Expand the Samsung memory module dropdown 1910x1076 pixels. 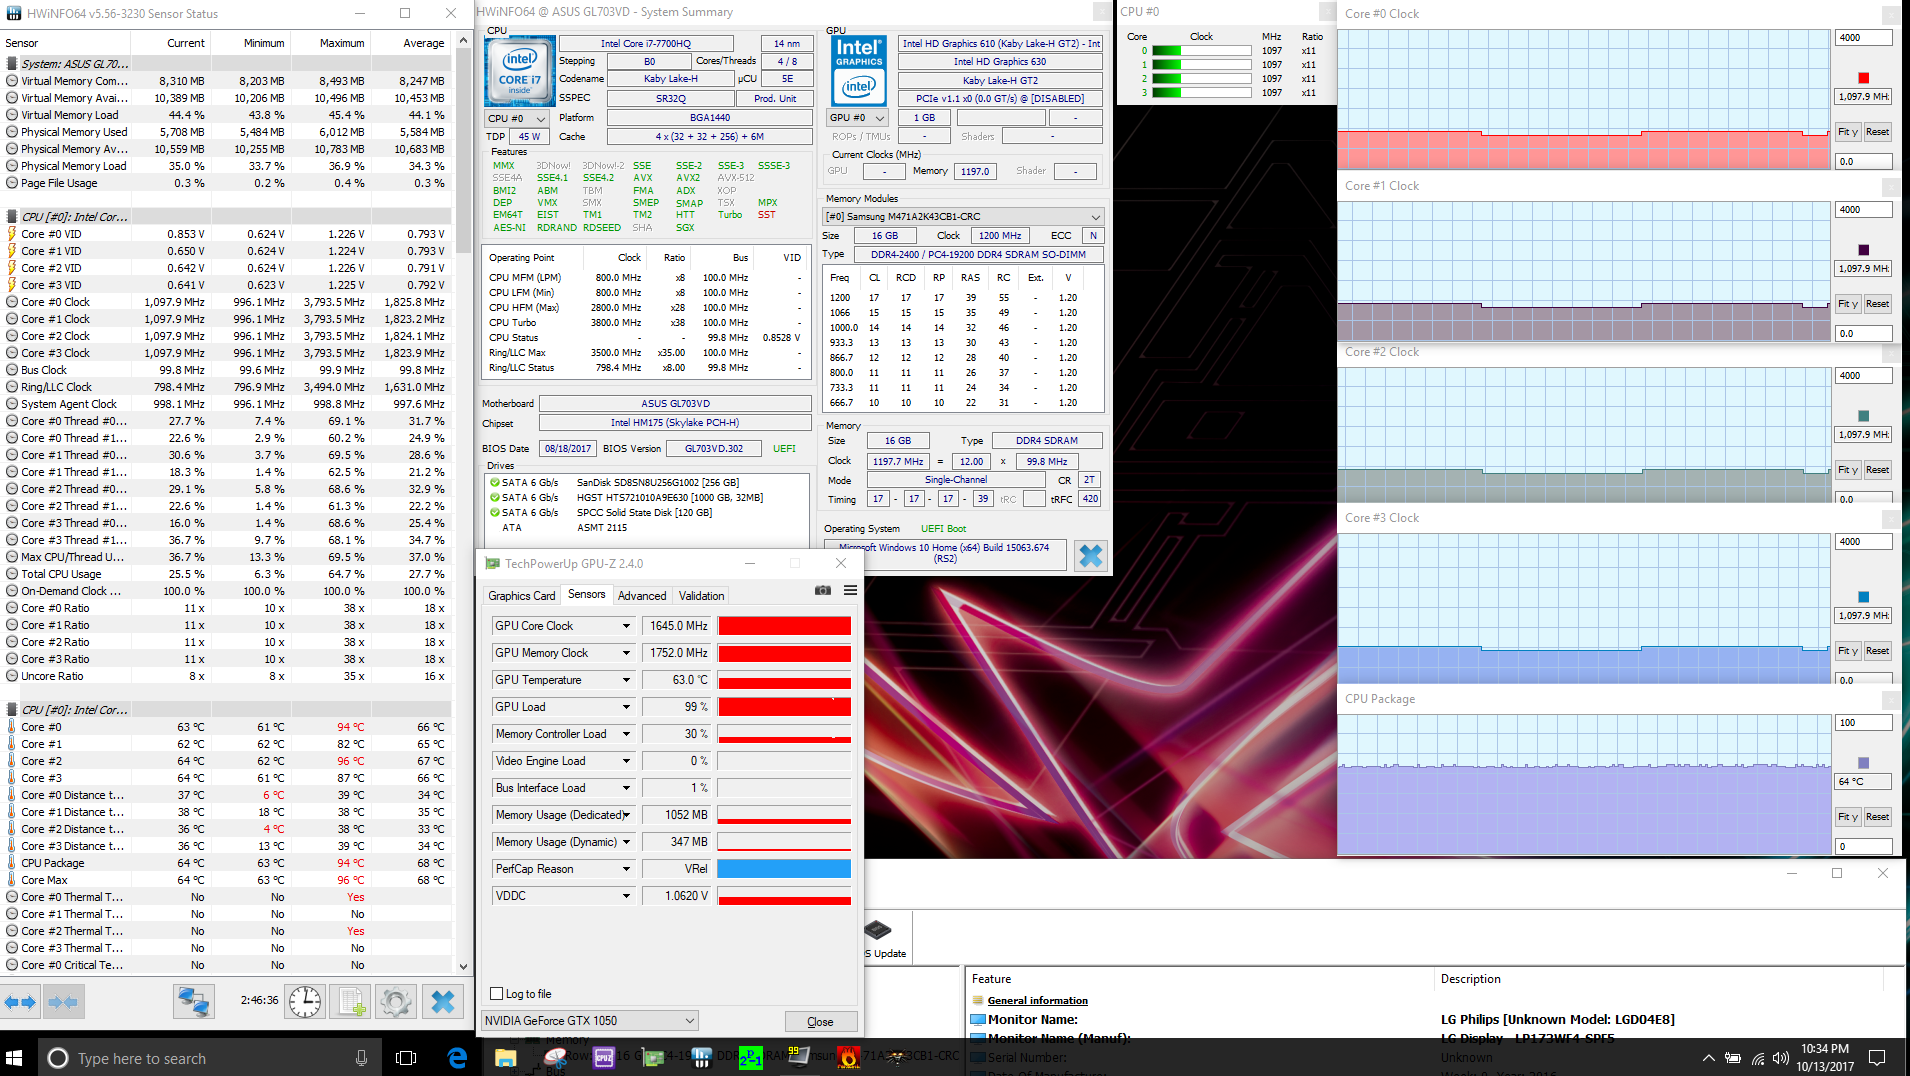962,217
